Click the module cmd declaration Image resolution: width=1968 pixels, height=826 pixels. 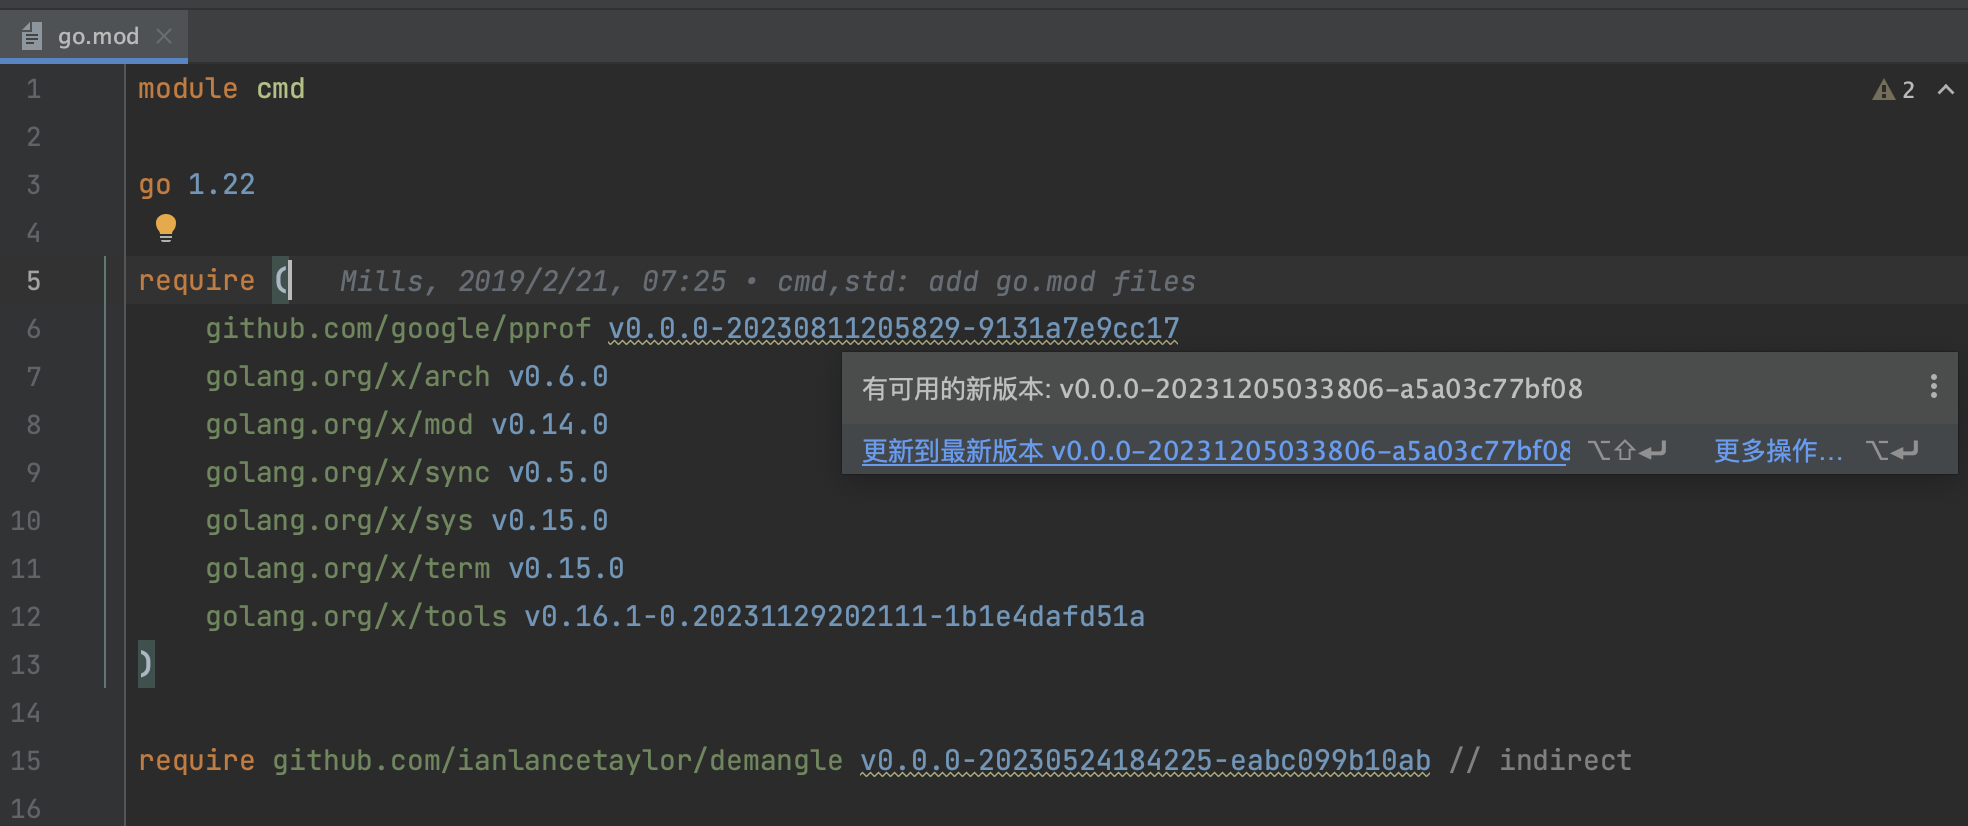coord(221,89)
